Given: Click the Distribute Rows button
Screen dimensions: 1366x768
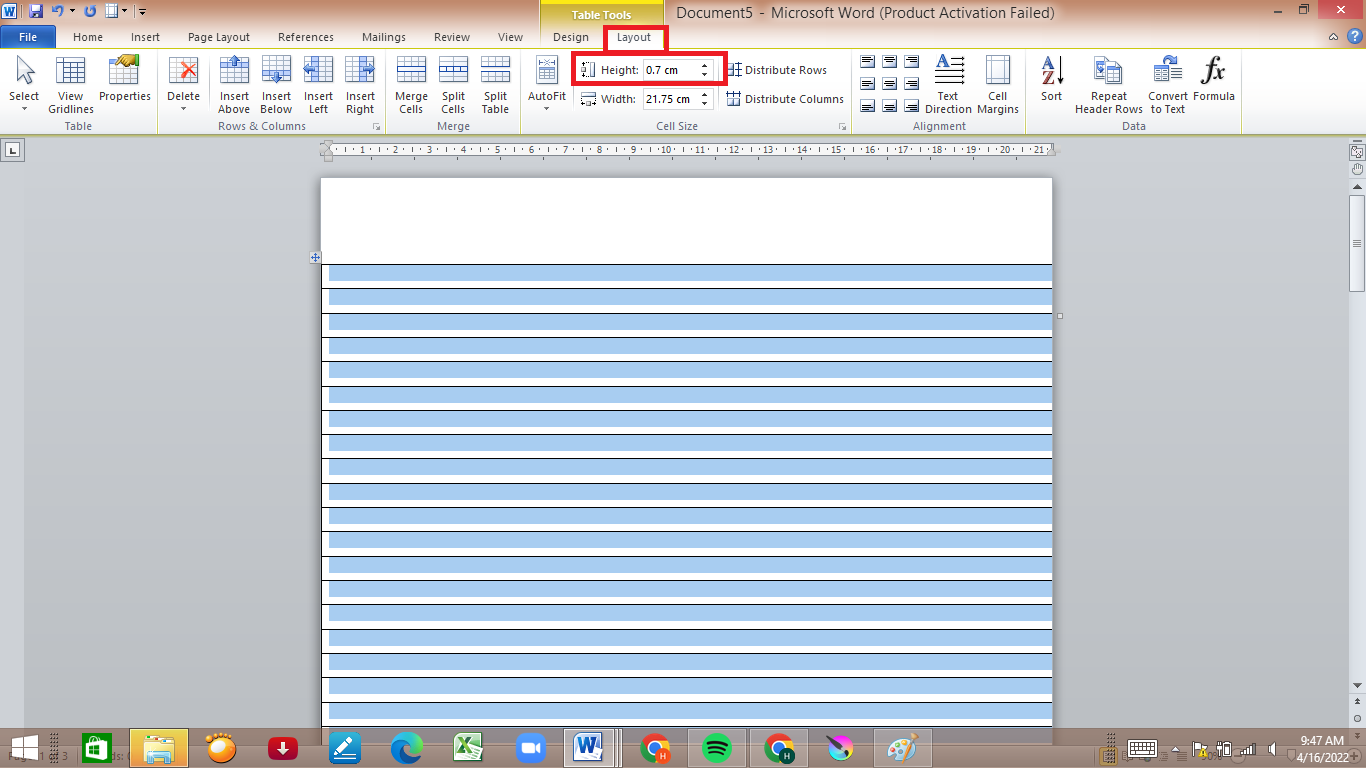Looking at the screenshot, I should coord(777,70).
